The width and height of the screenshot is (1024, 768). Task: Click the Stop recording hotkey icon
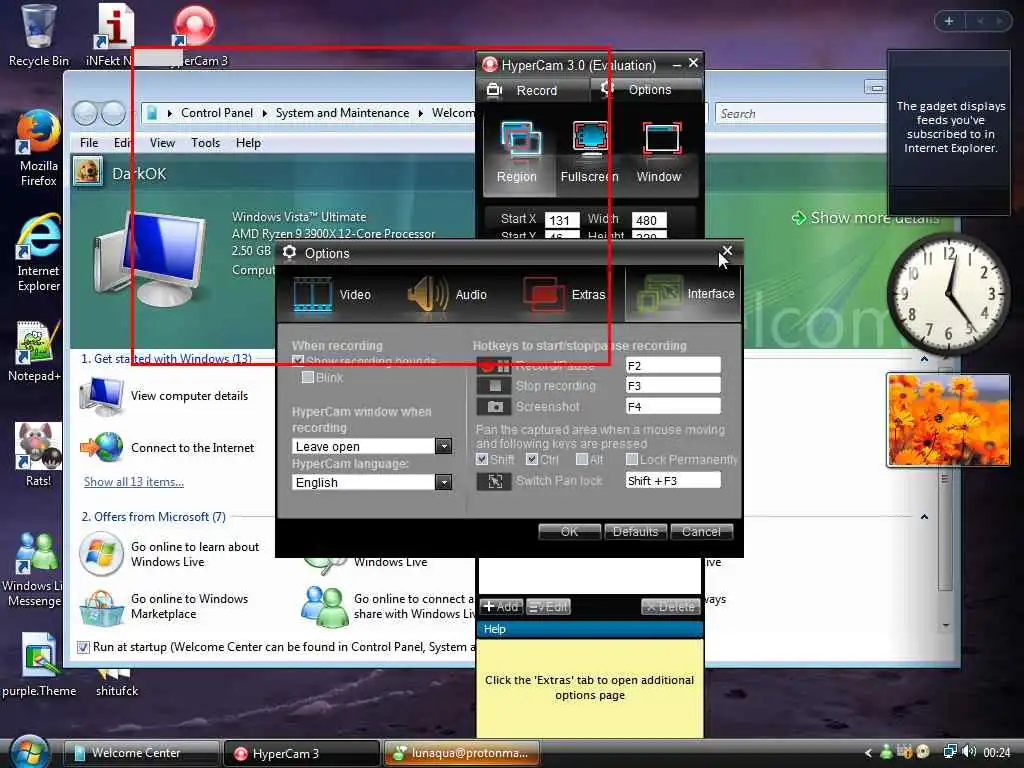pyautogui.click(x=494, y=386)
